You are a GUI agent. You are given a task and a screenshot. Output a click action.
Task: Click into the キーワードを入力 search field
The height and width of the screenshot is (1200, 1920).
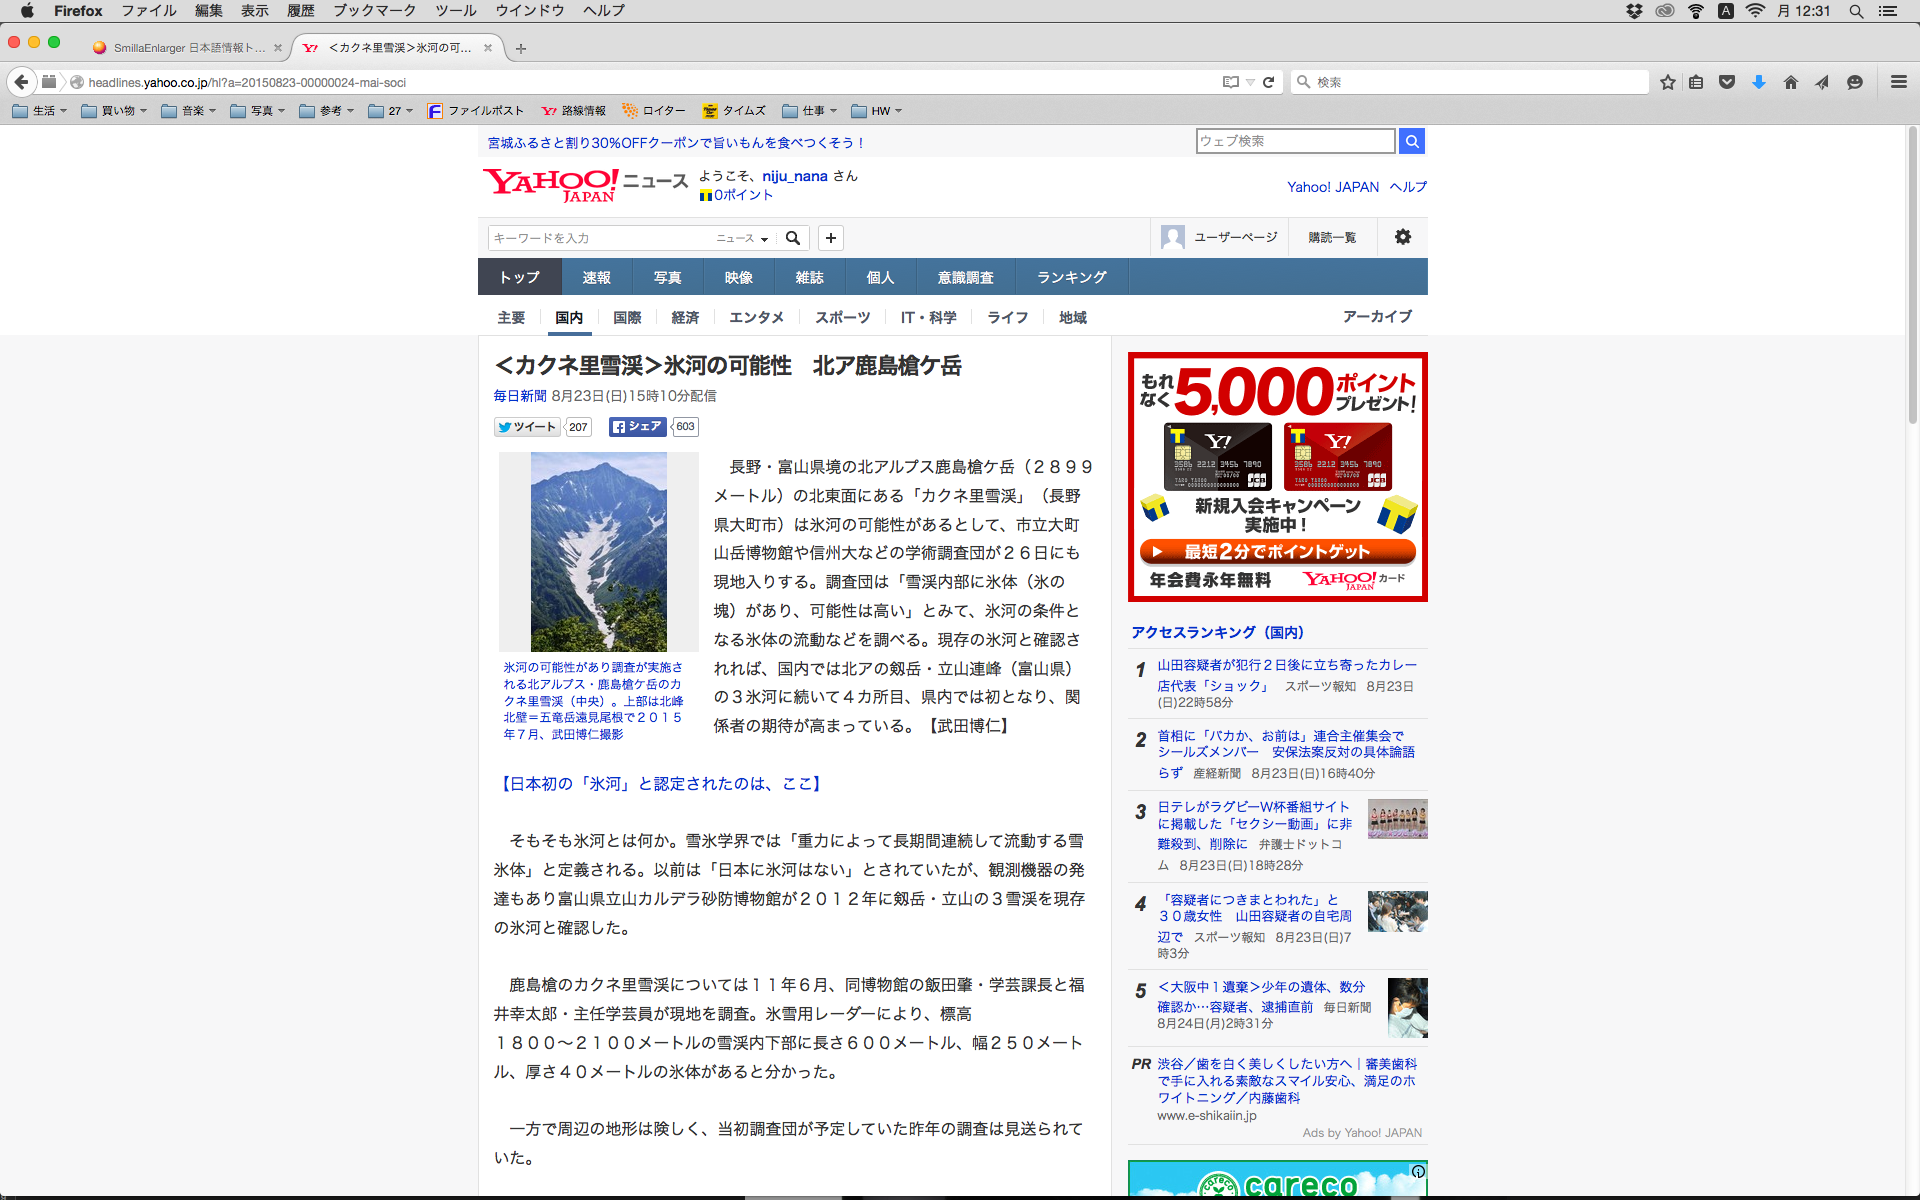(598, 238)
